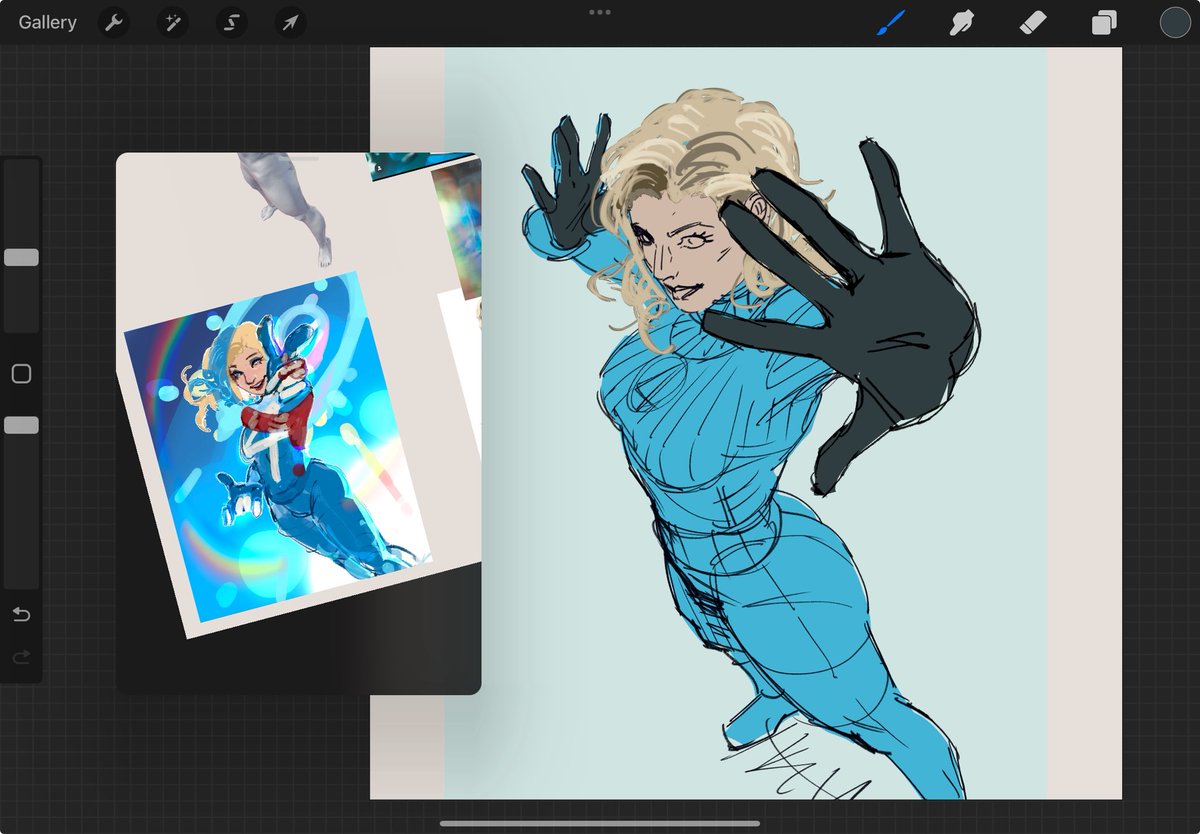
Task: Tap the undo arrow
Action: [x=21, y=614]
